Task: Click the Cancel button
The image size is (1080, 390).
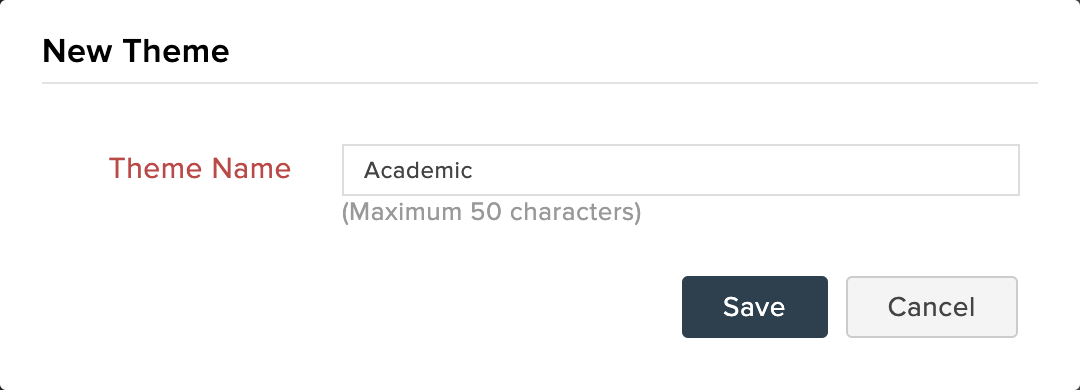Action: (x=931, y=307)
